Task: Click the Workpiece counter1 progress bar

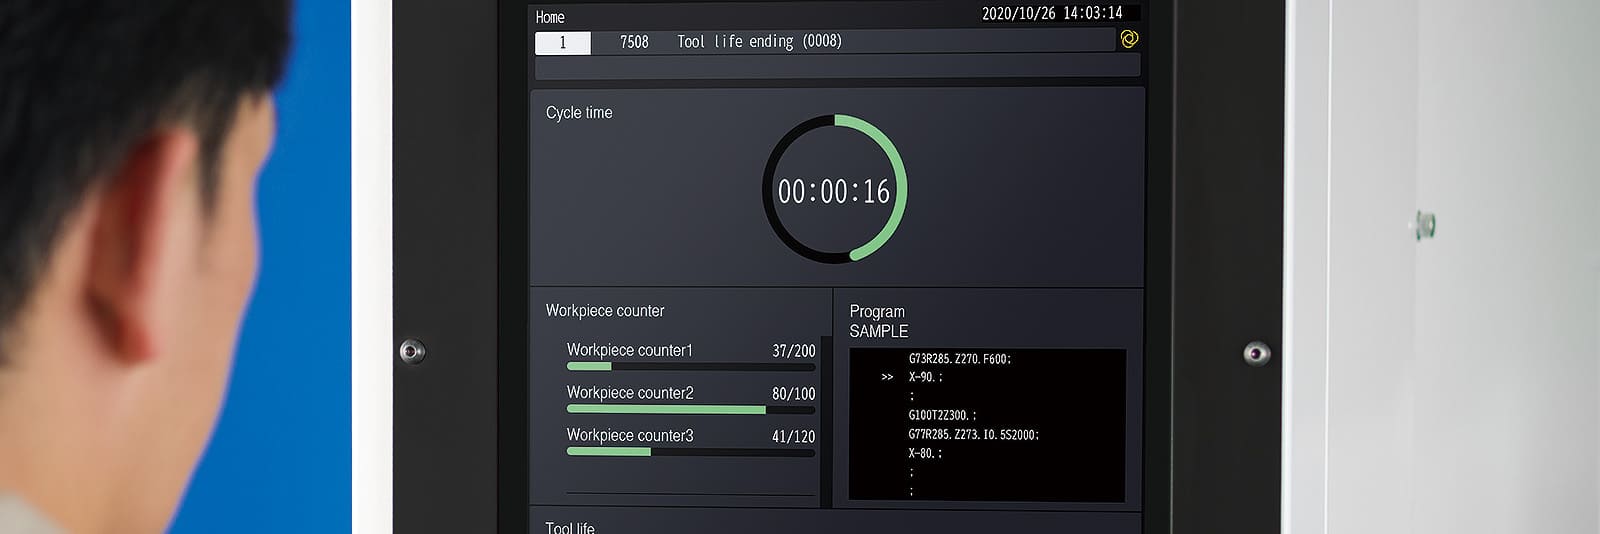Action: point(690,367)
